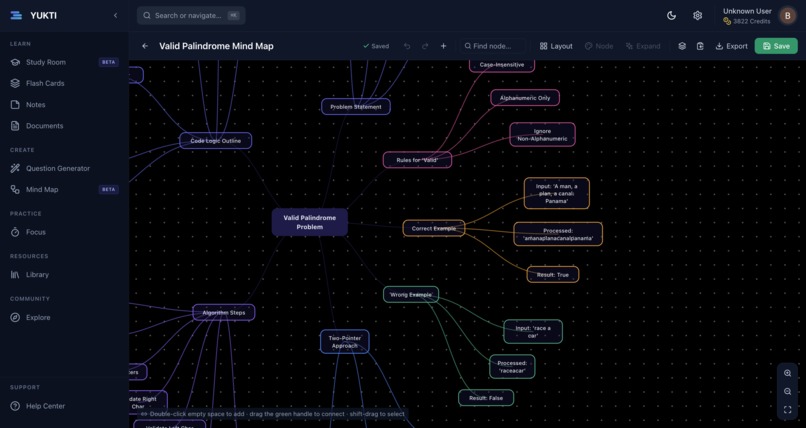The width and height of the screenshot is (806, 428).
Task: Fit view with fullscreen icon
Action: point(787,410)
